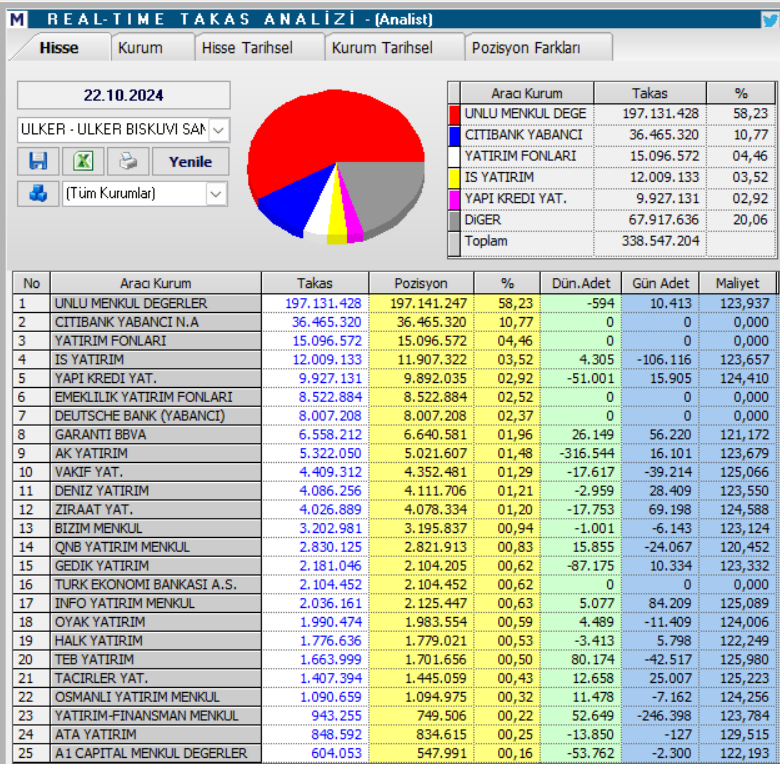Screen dimensions: 780x764
Task: Switch to the Kurum tab
Action: [x=140, y=48]
